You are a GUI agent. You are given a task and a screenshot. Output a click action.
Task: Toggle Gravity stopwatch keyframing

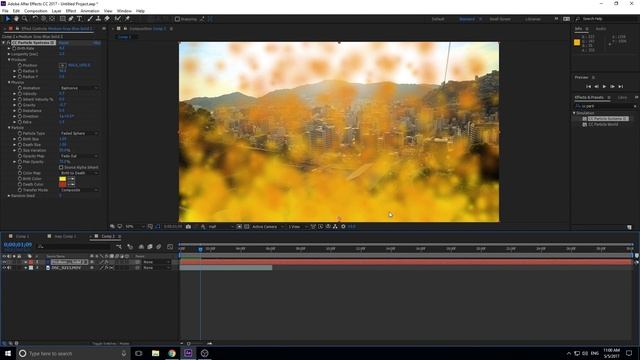tap(20, 105)
